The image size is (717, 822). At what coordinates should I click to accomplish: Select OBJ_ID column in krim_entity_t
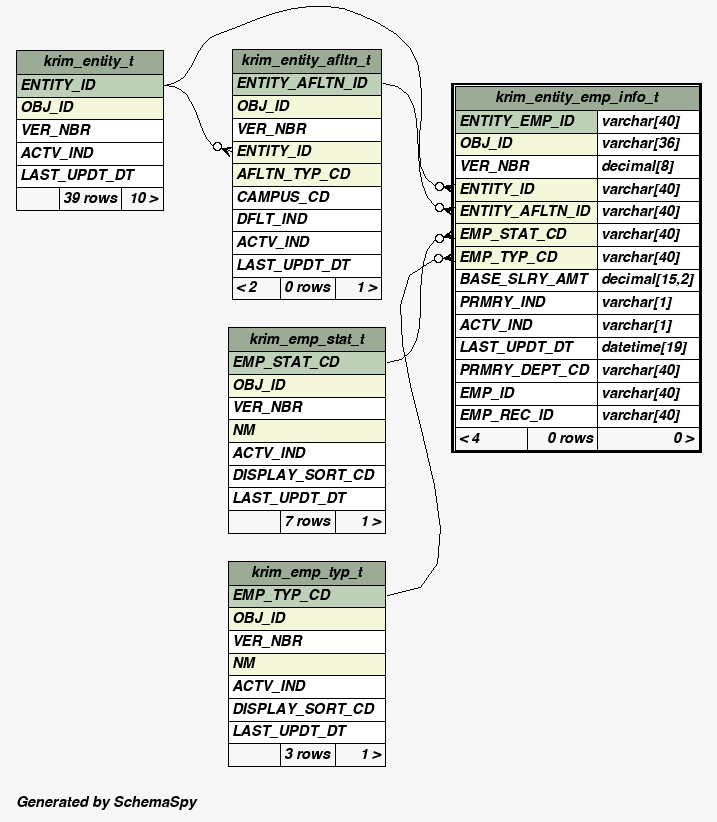tap(90, 108)
